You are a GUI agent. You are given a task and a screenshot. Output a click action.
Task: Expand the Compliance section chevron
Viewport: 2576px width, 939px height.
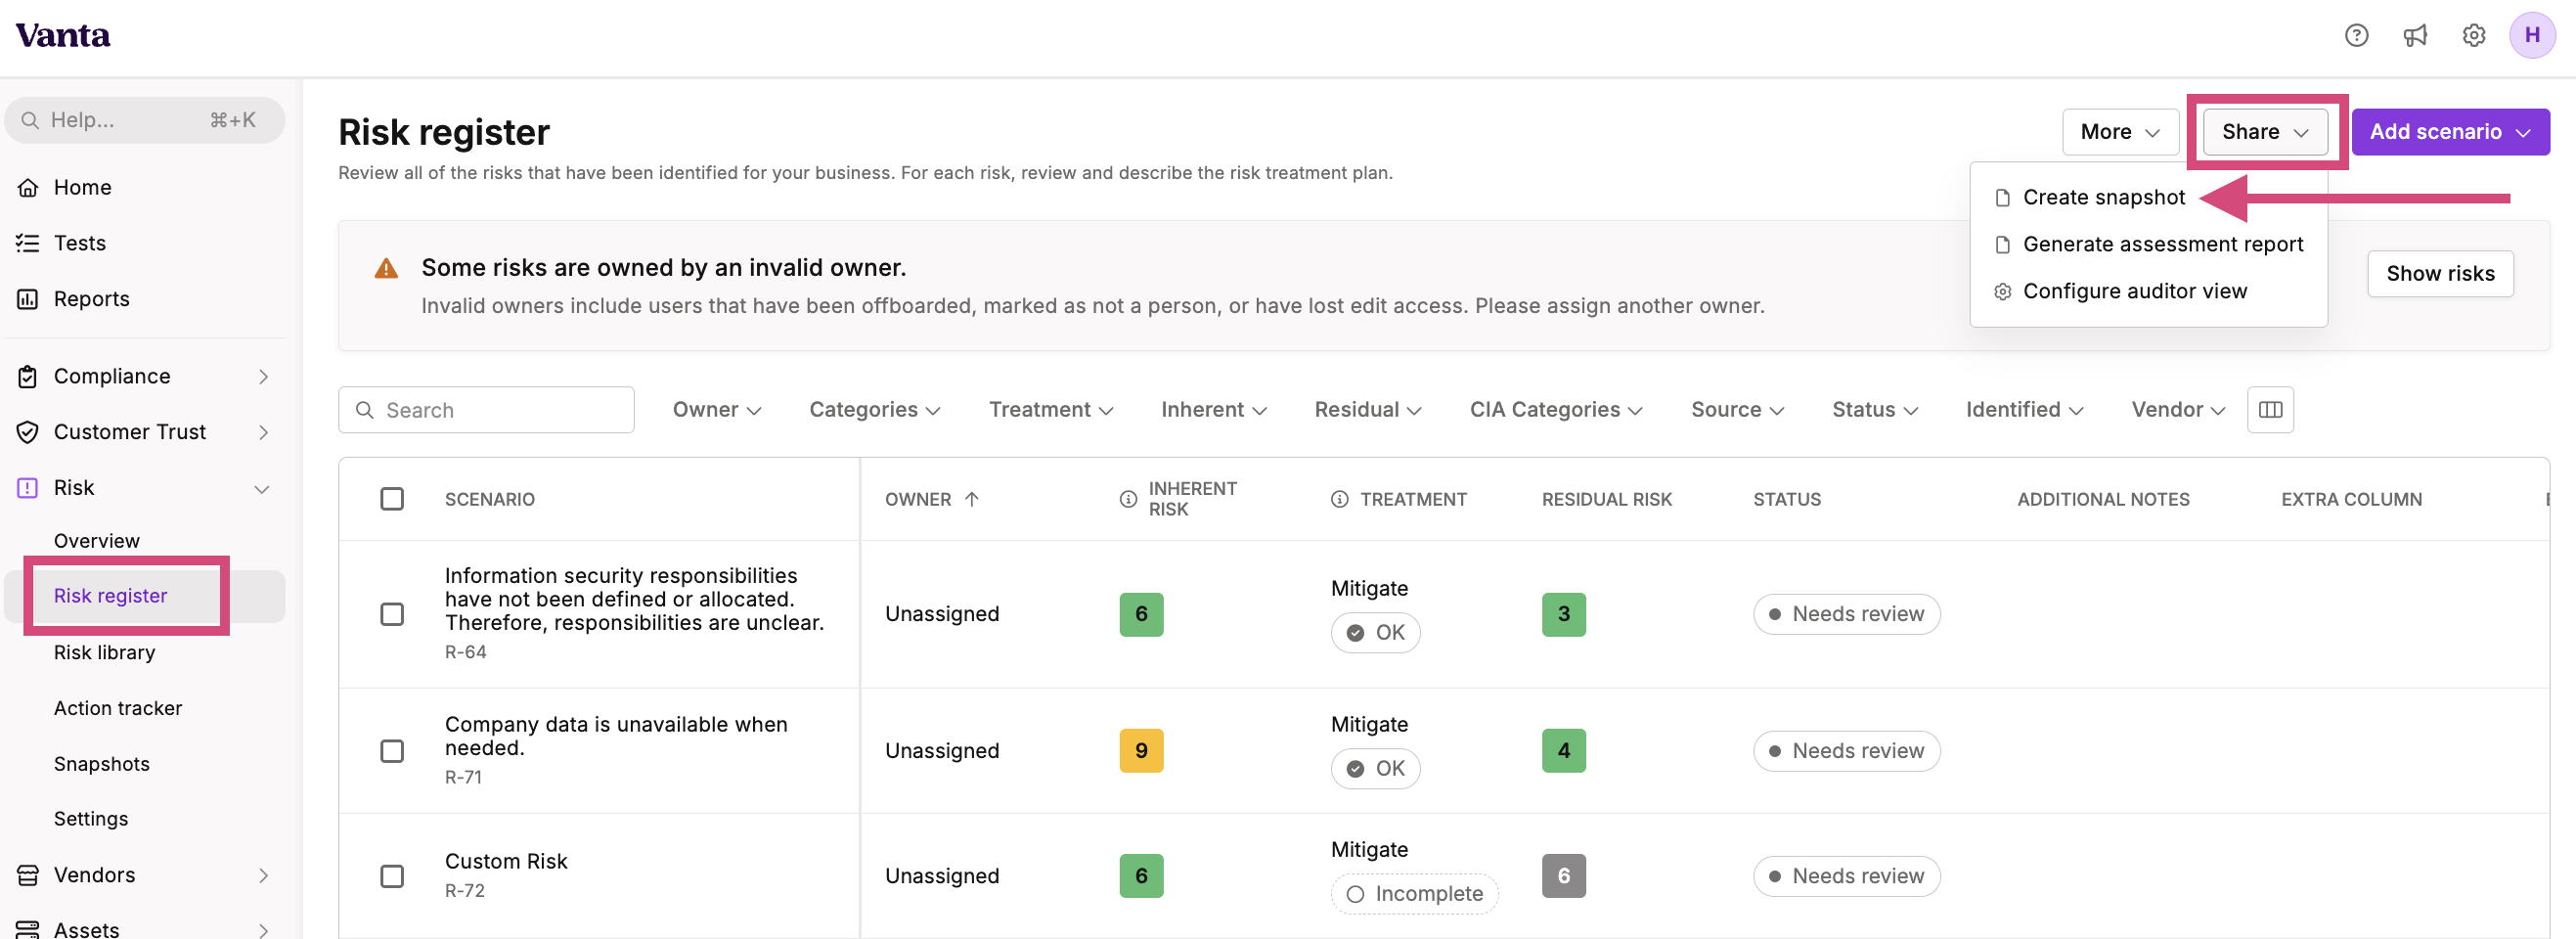click(263, 377)
